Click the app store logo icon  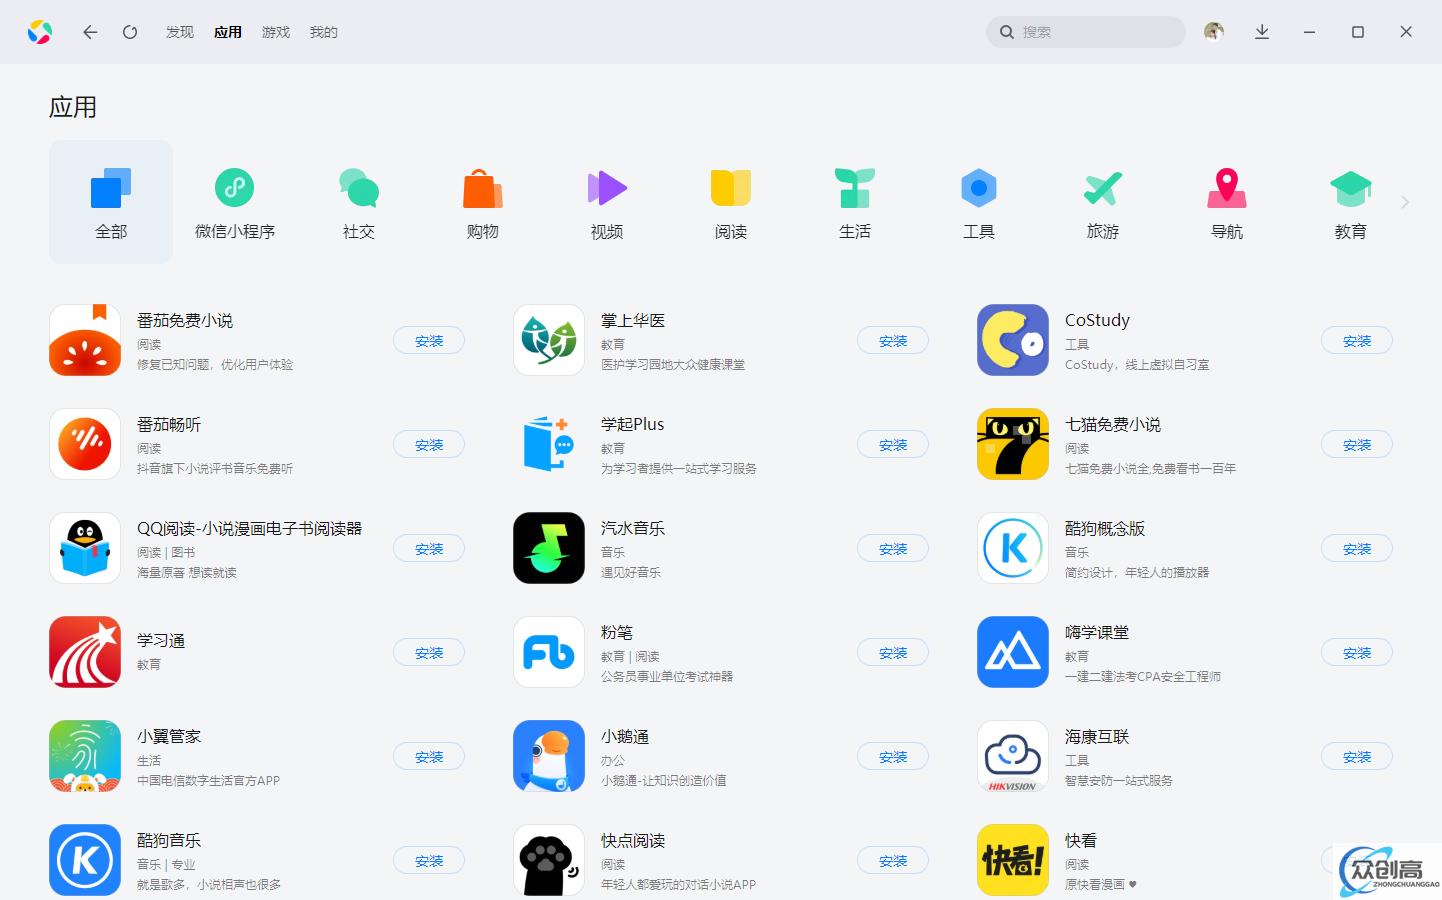40,32
